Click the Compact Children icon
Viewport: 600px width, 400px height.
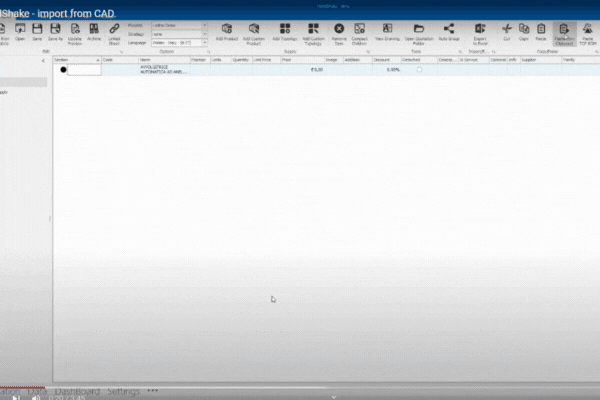(360, 29)
